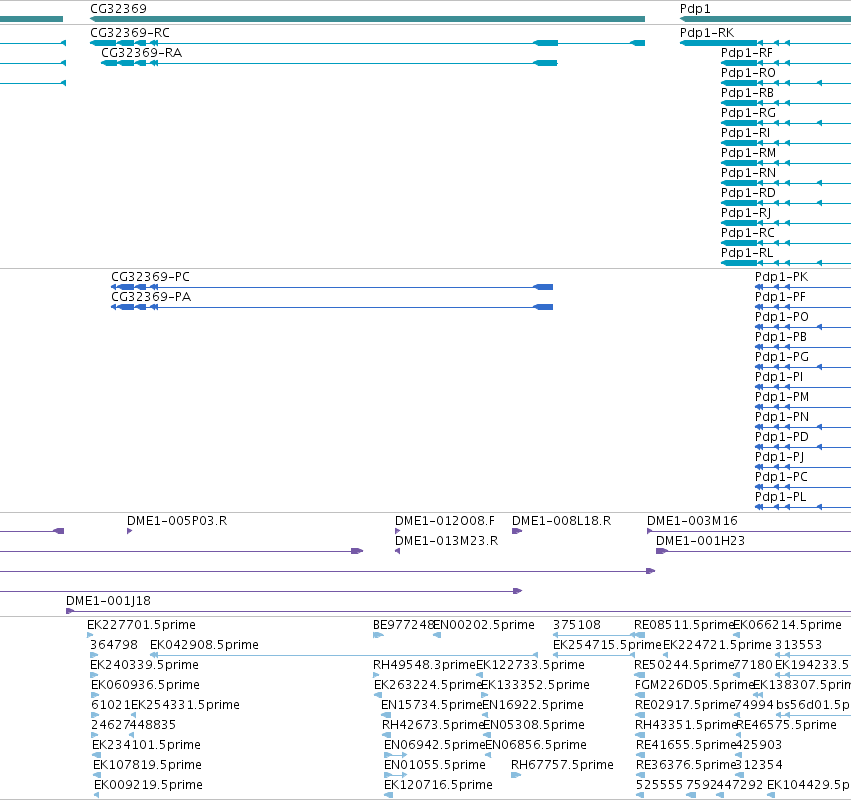
Task: Click the BE977248 EST label
Action: click(x=403, y=625)
